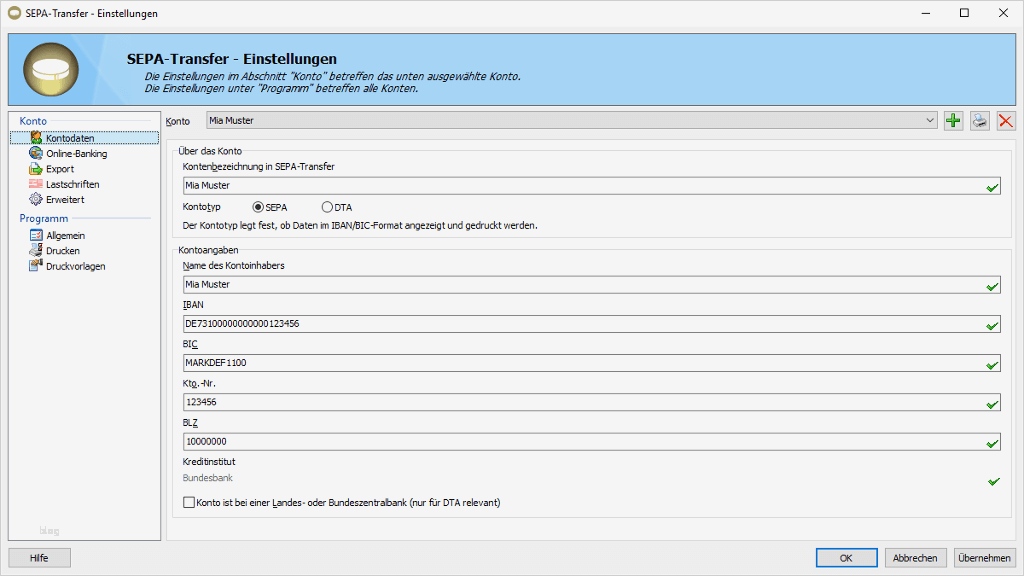Open the Konto dropdown showing Mia Muster

[929, 120]
